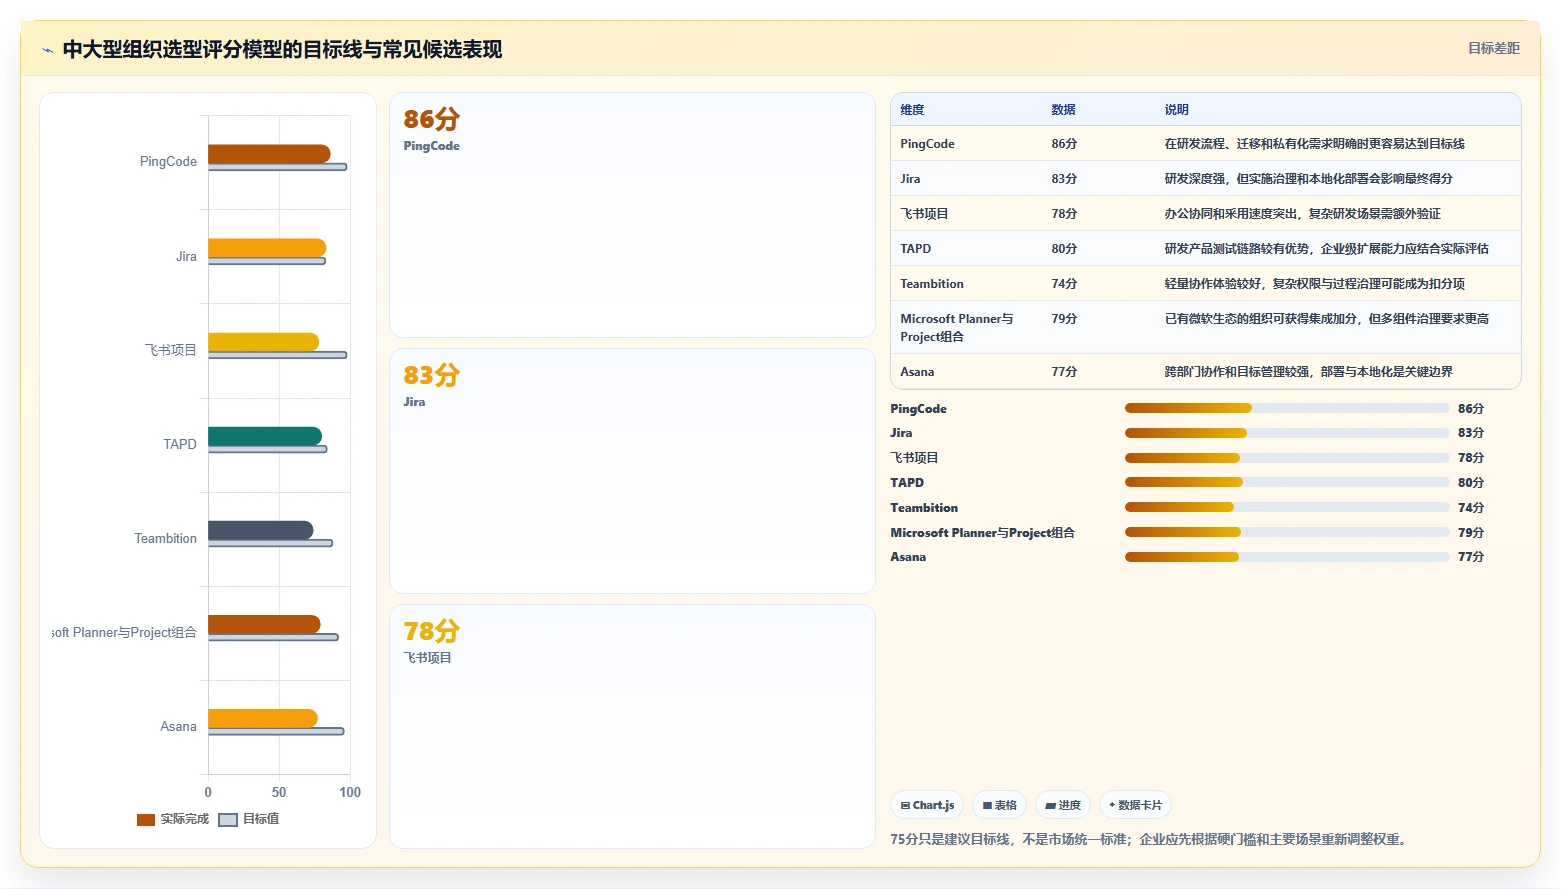Click the dashboard title 中大型组织选型评分模型
1561x889 pixels.
(282, 49)
